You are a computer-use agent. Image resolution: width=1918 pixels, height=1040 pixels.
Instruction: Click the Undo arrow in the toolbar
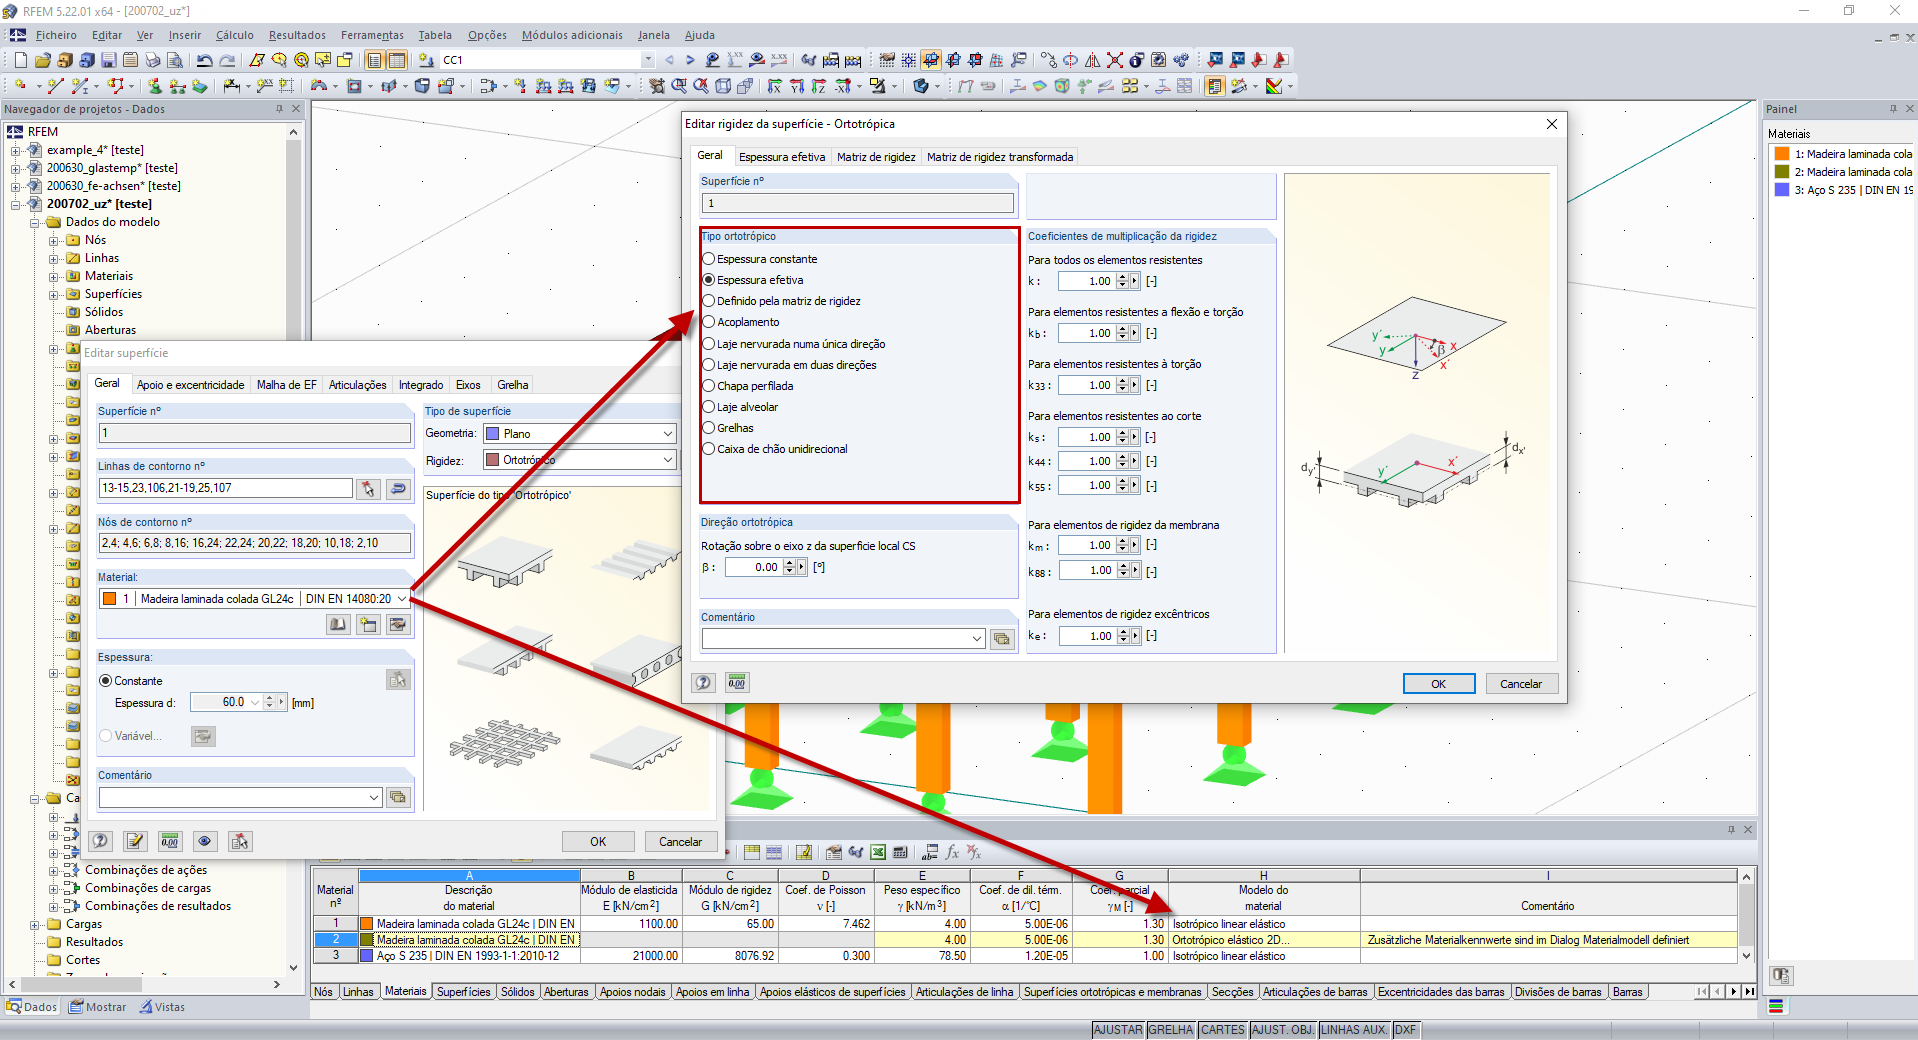(204, 60)
